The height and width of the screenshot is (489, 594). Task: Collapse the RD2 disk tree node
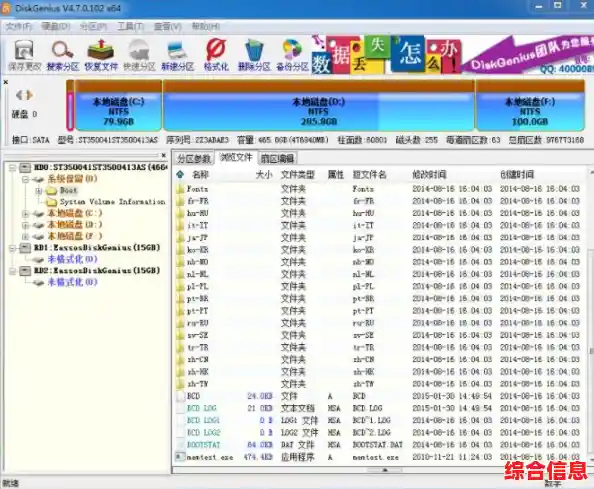pyautogui.click(x=13, y=270)
